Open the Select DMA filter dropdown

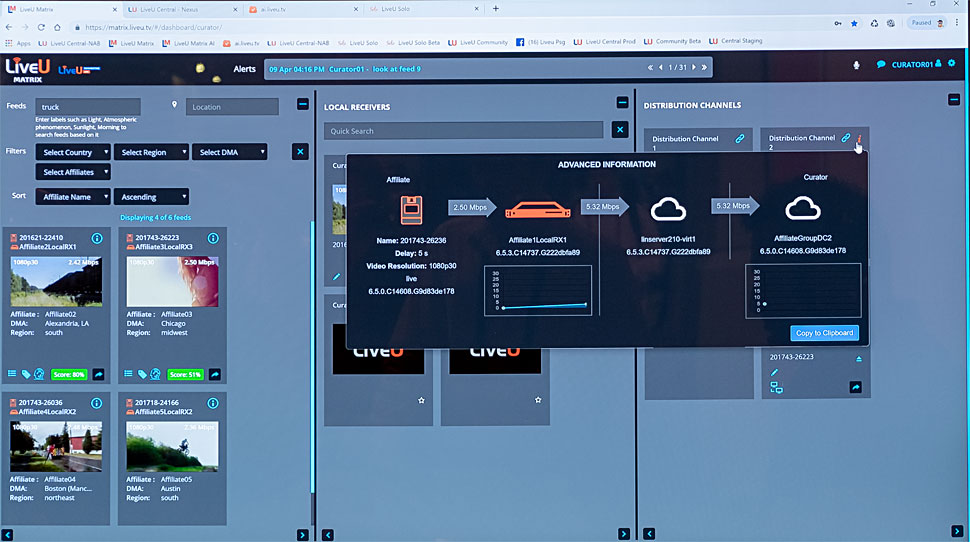tap(231, 152)
